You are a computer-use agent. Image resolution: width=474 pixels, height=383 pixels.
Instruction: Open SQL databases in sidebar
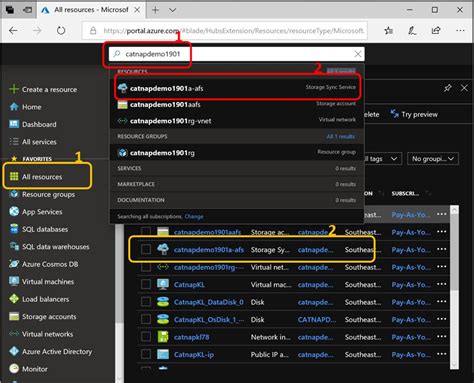tap(39, 229)
